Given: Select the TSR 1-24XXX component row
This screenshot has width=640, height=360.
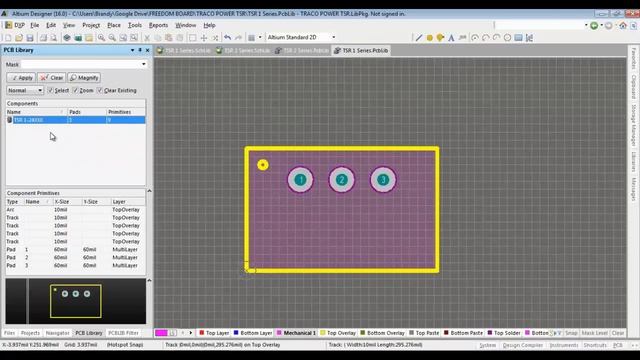Looking at the screenshot, I should (76, 120).
